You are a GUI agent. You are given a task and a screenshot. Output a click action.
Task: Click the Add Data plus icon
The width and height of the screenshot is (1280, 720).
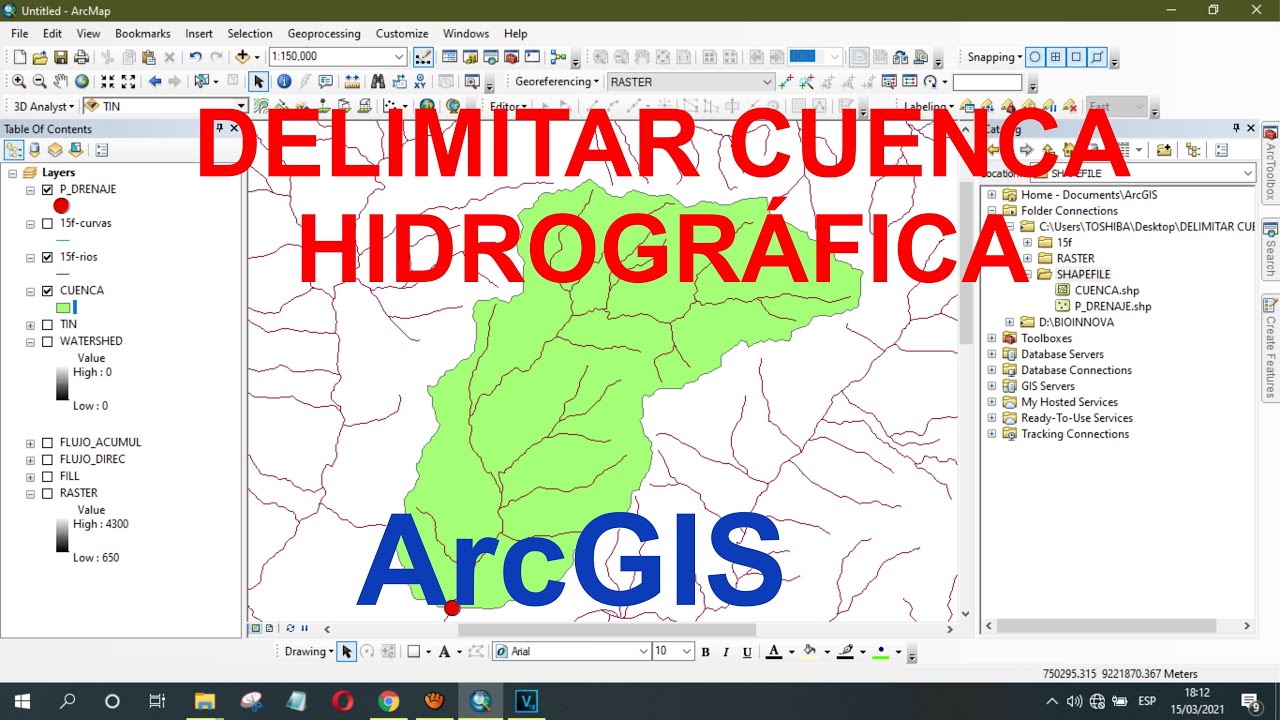(242, 57)
